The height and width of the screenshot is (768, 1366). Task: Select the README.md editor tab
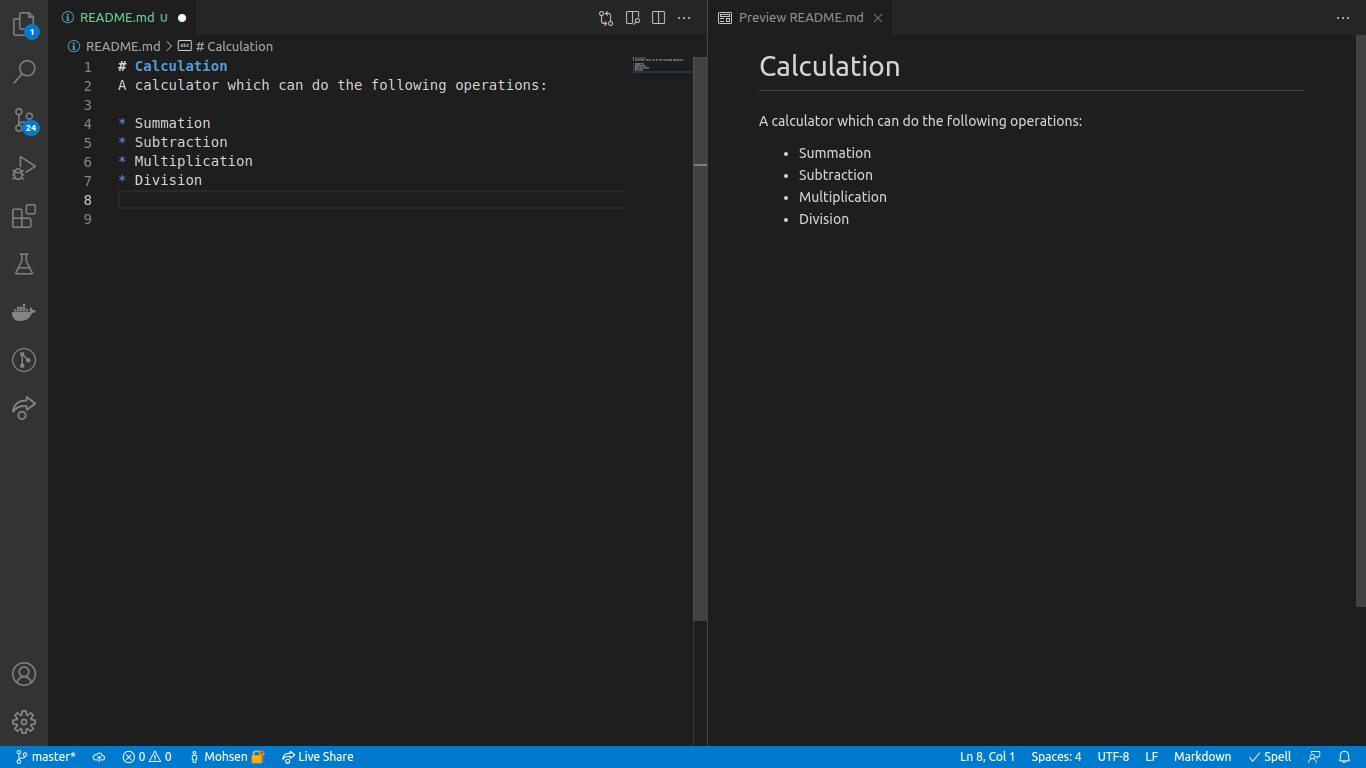[118, 18]
